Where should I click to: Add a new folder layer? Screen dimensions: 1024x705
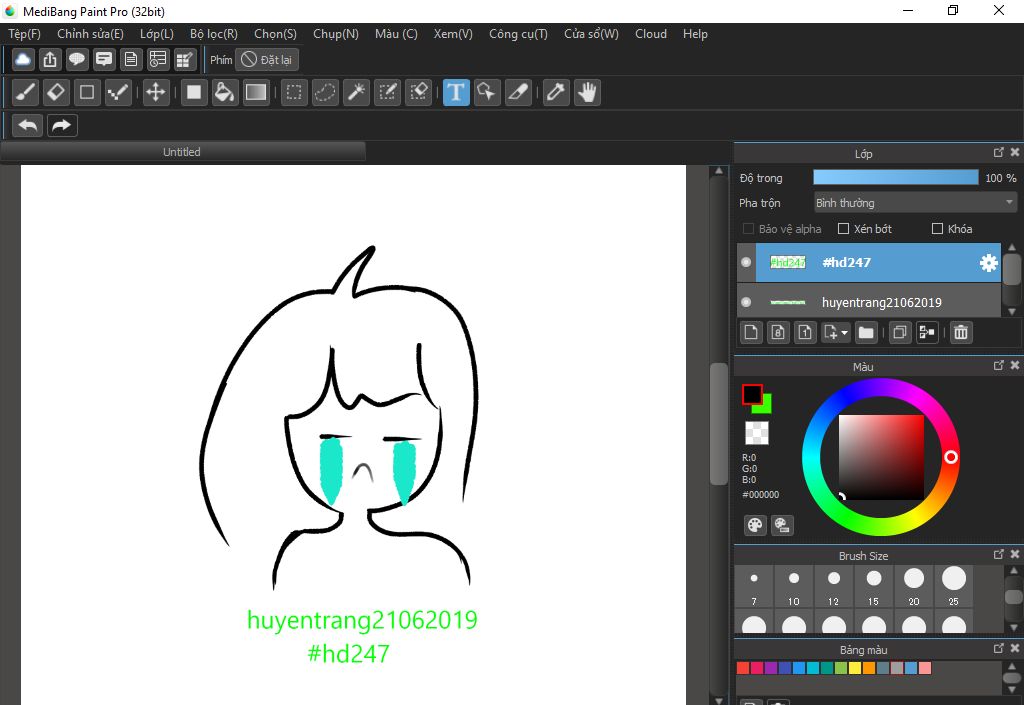click(x=866, y=332)
